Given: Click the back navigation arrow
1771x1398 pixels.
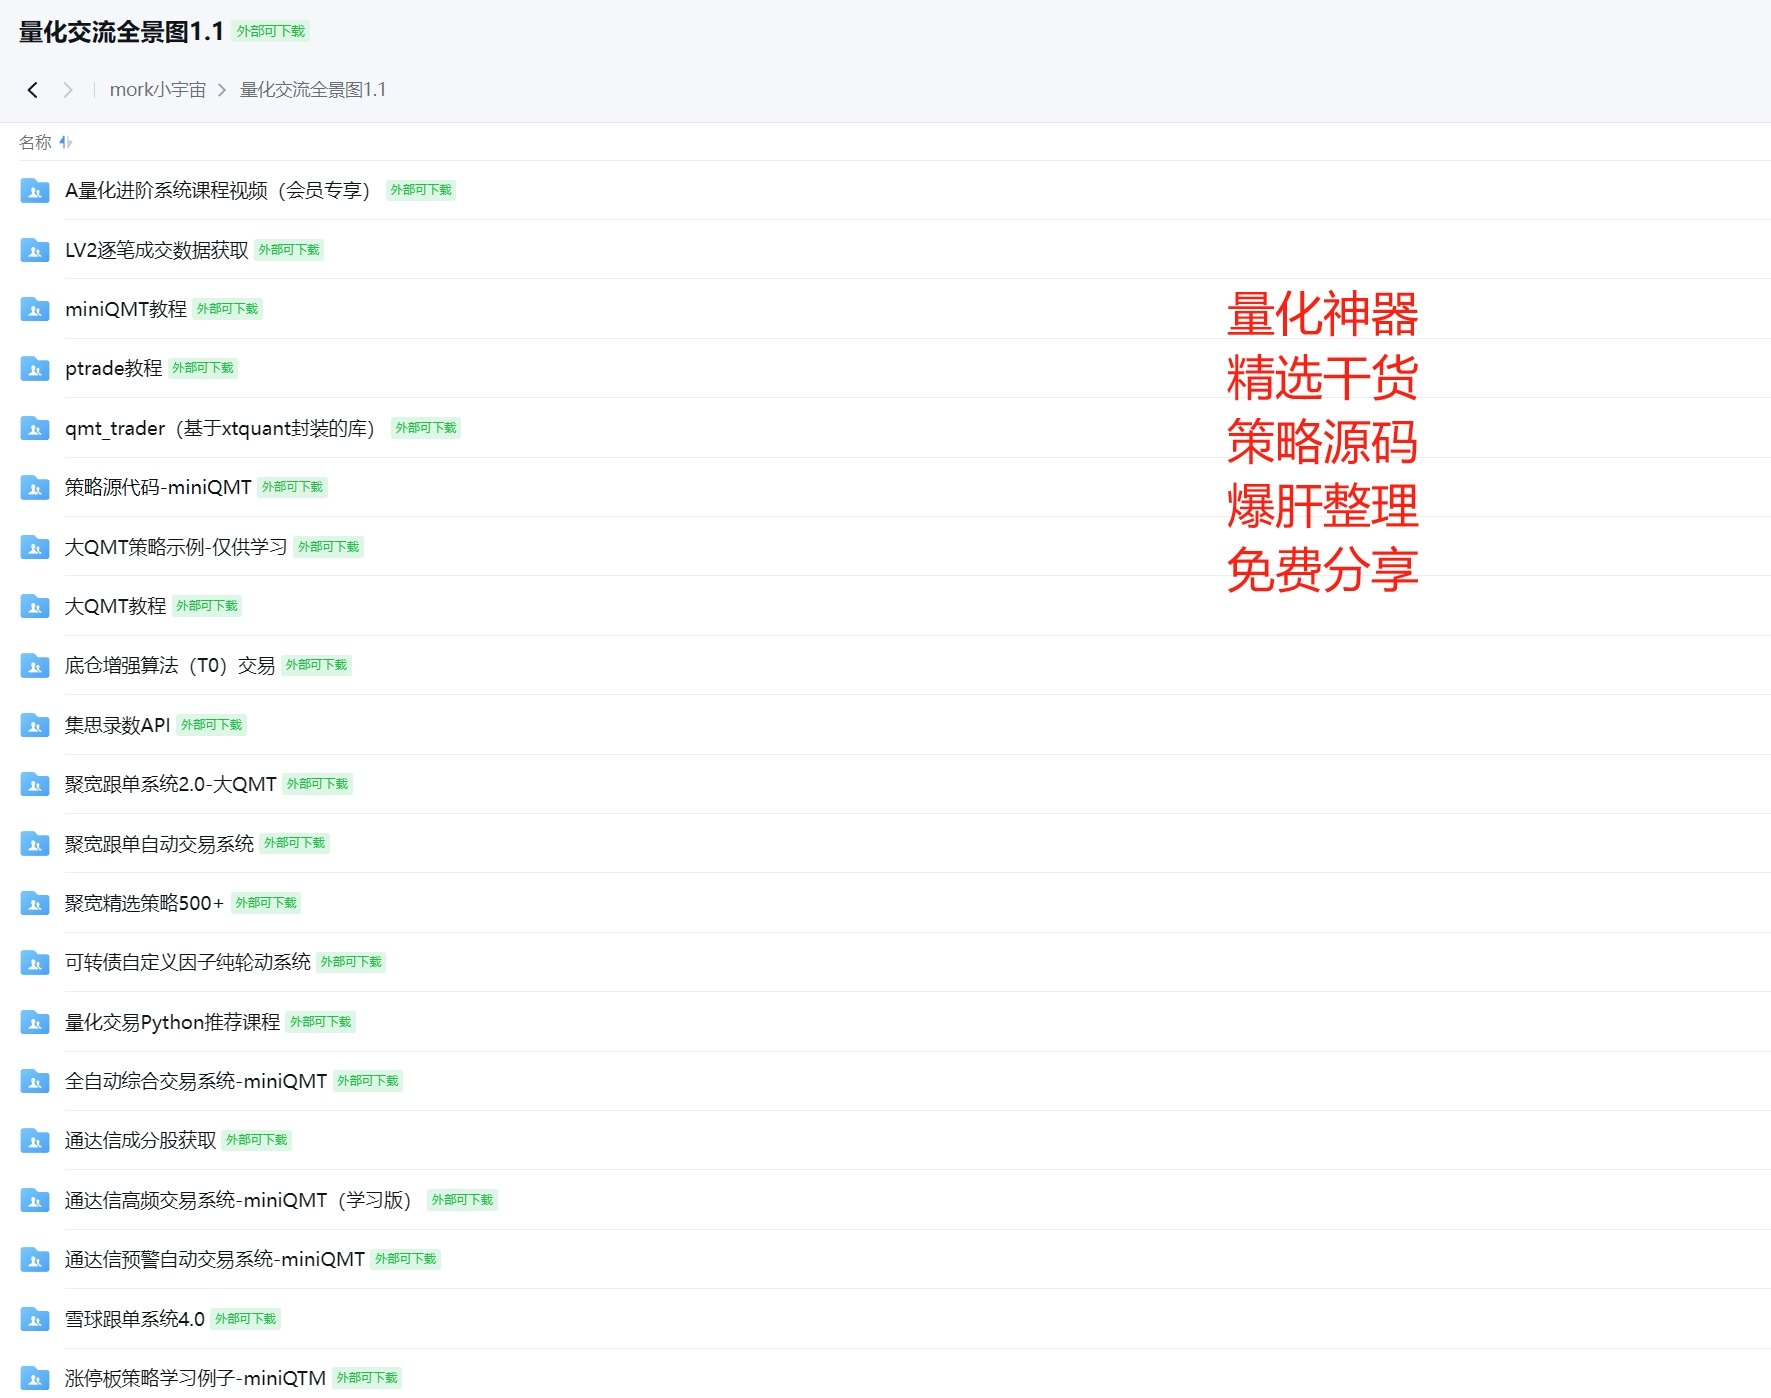Looking at the screenshot, I should 32,89.
